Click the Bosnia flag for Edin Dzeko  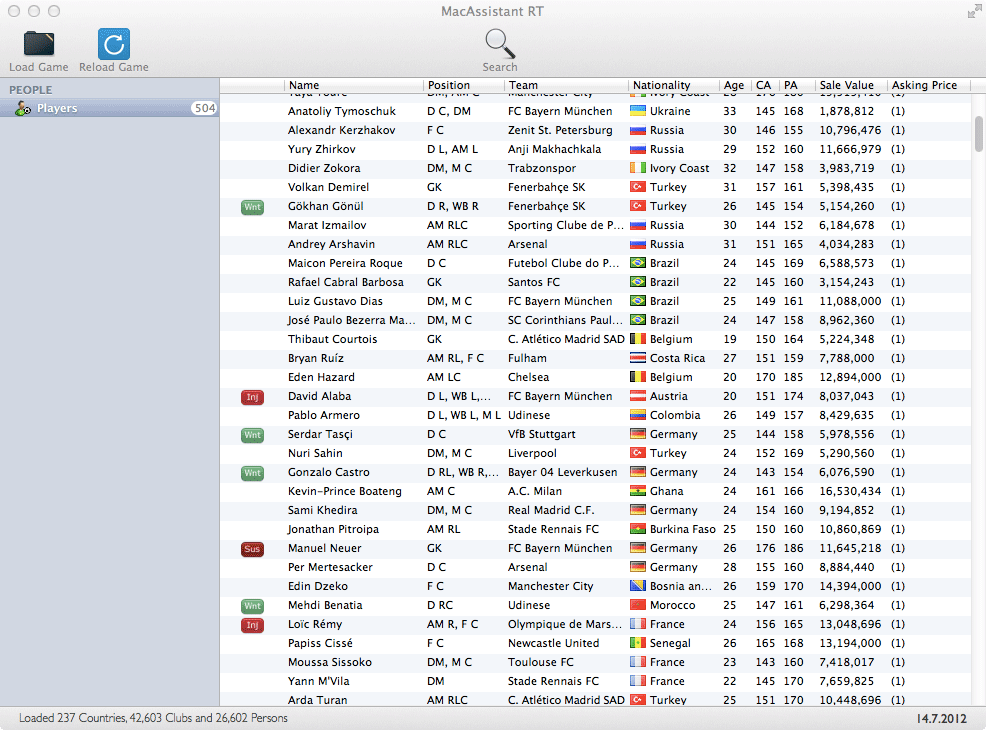pos(638,586)
